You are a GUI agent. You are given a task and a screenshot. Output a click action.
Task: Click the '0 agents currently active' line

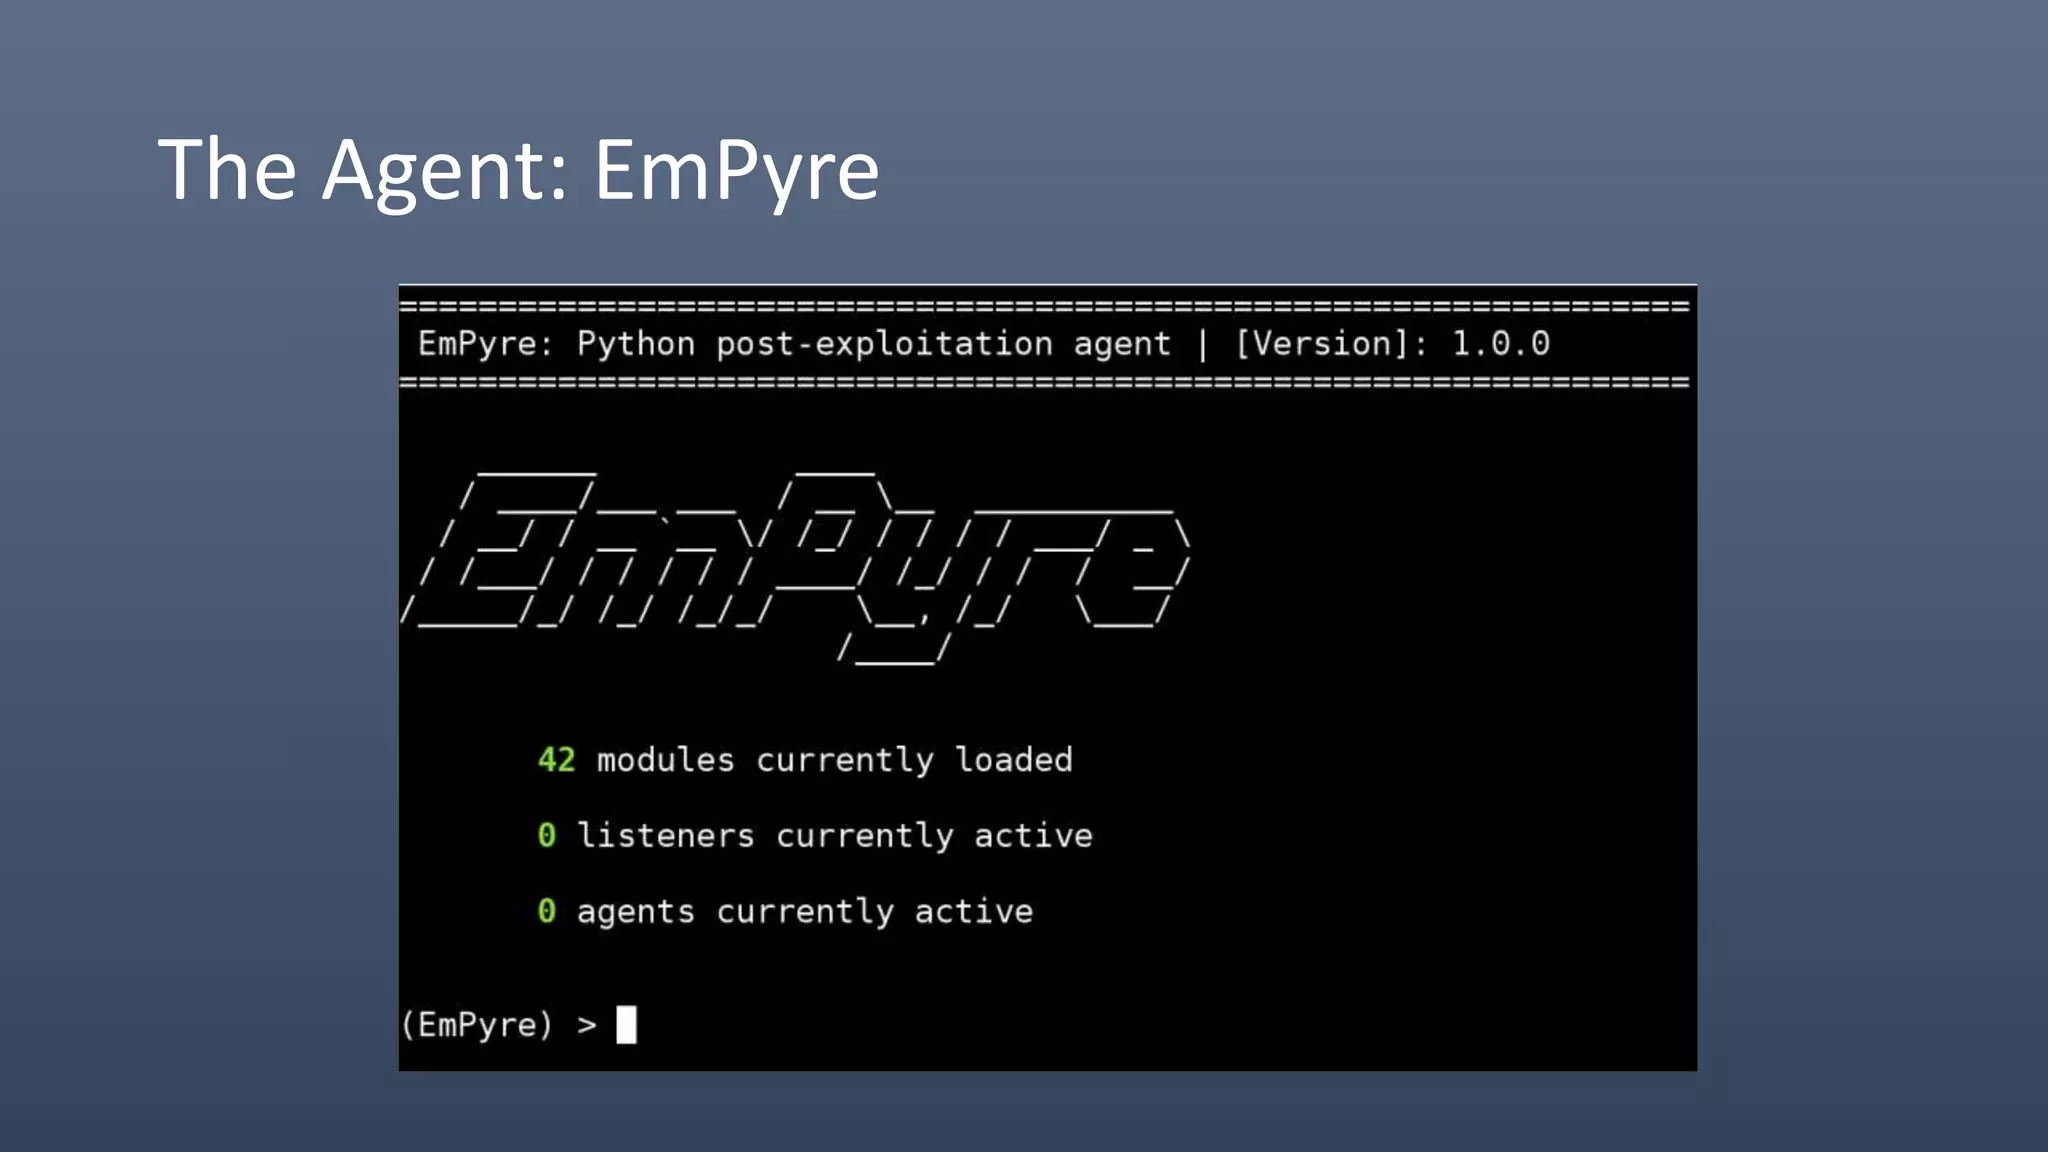[785, 912]
